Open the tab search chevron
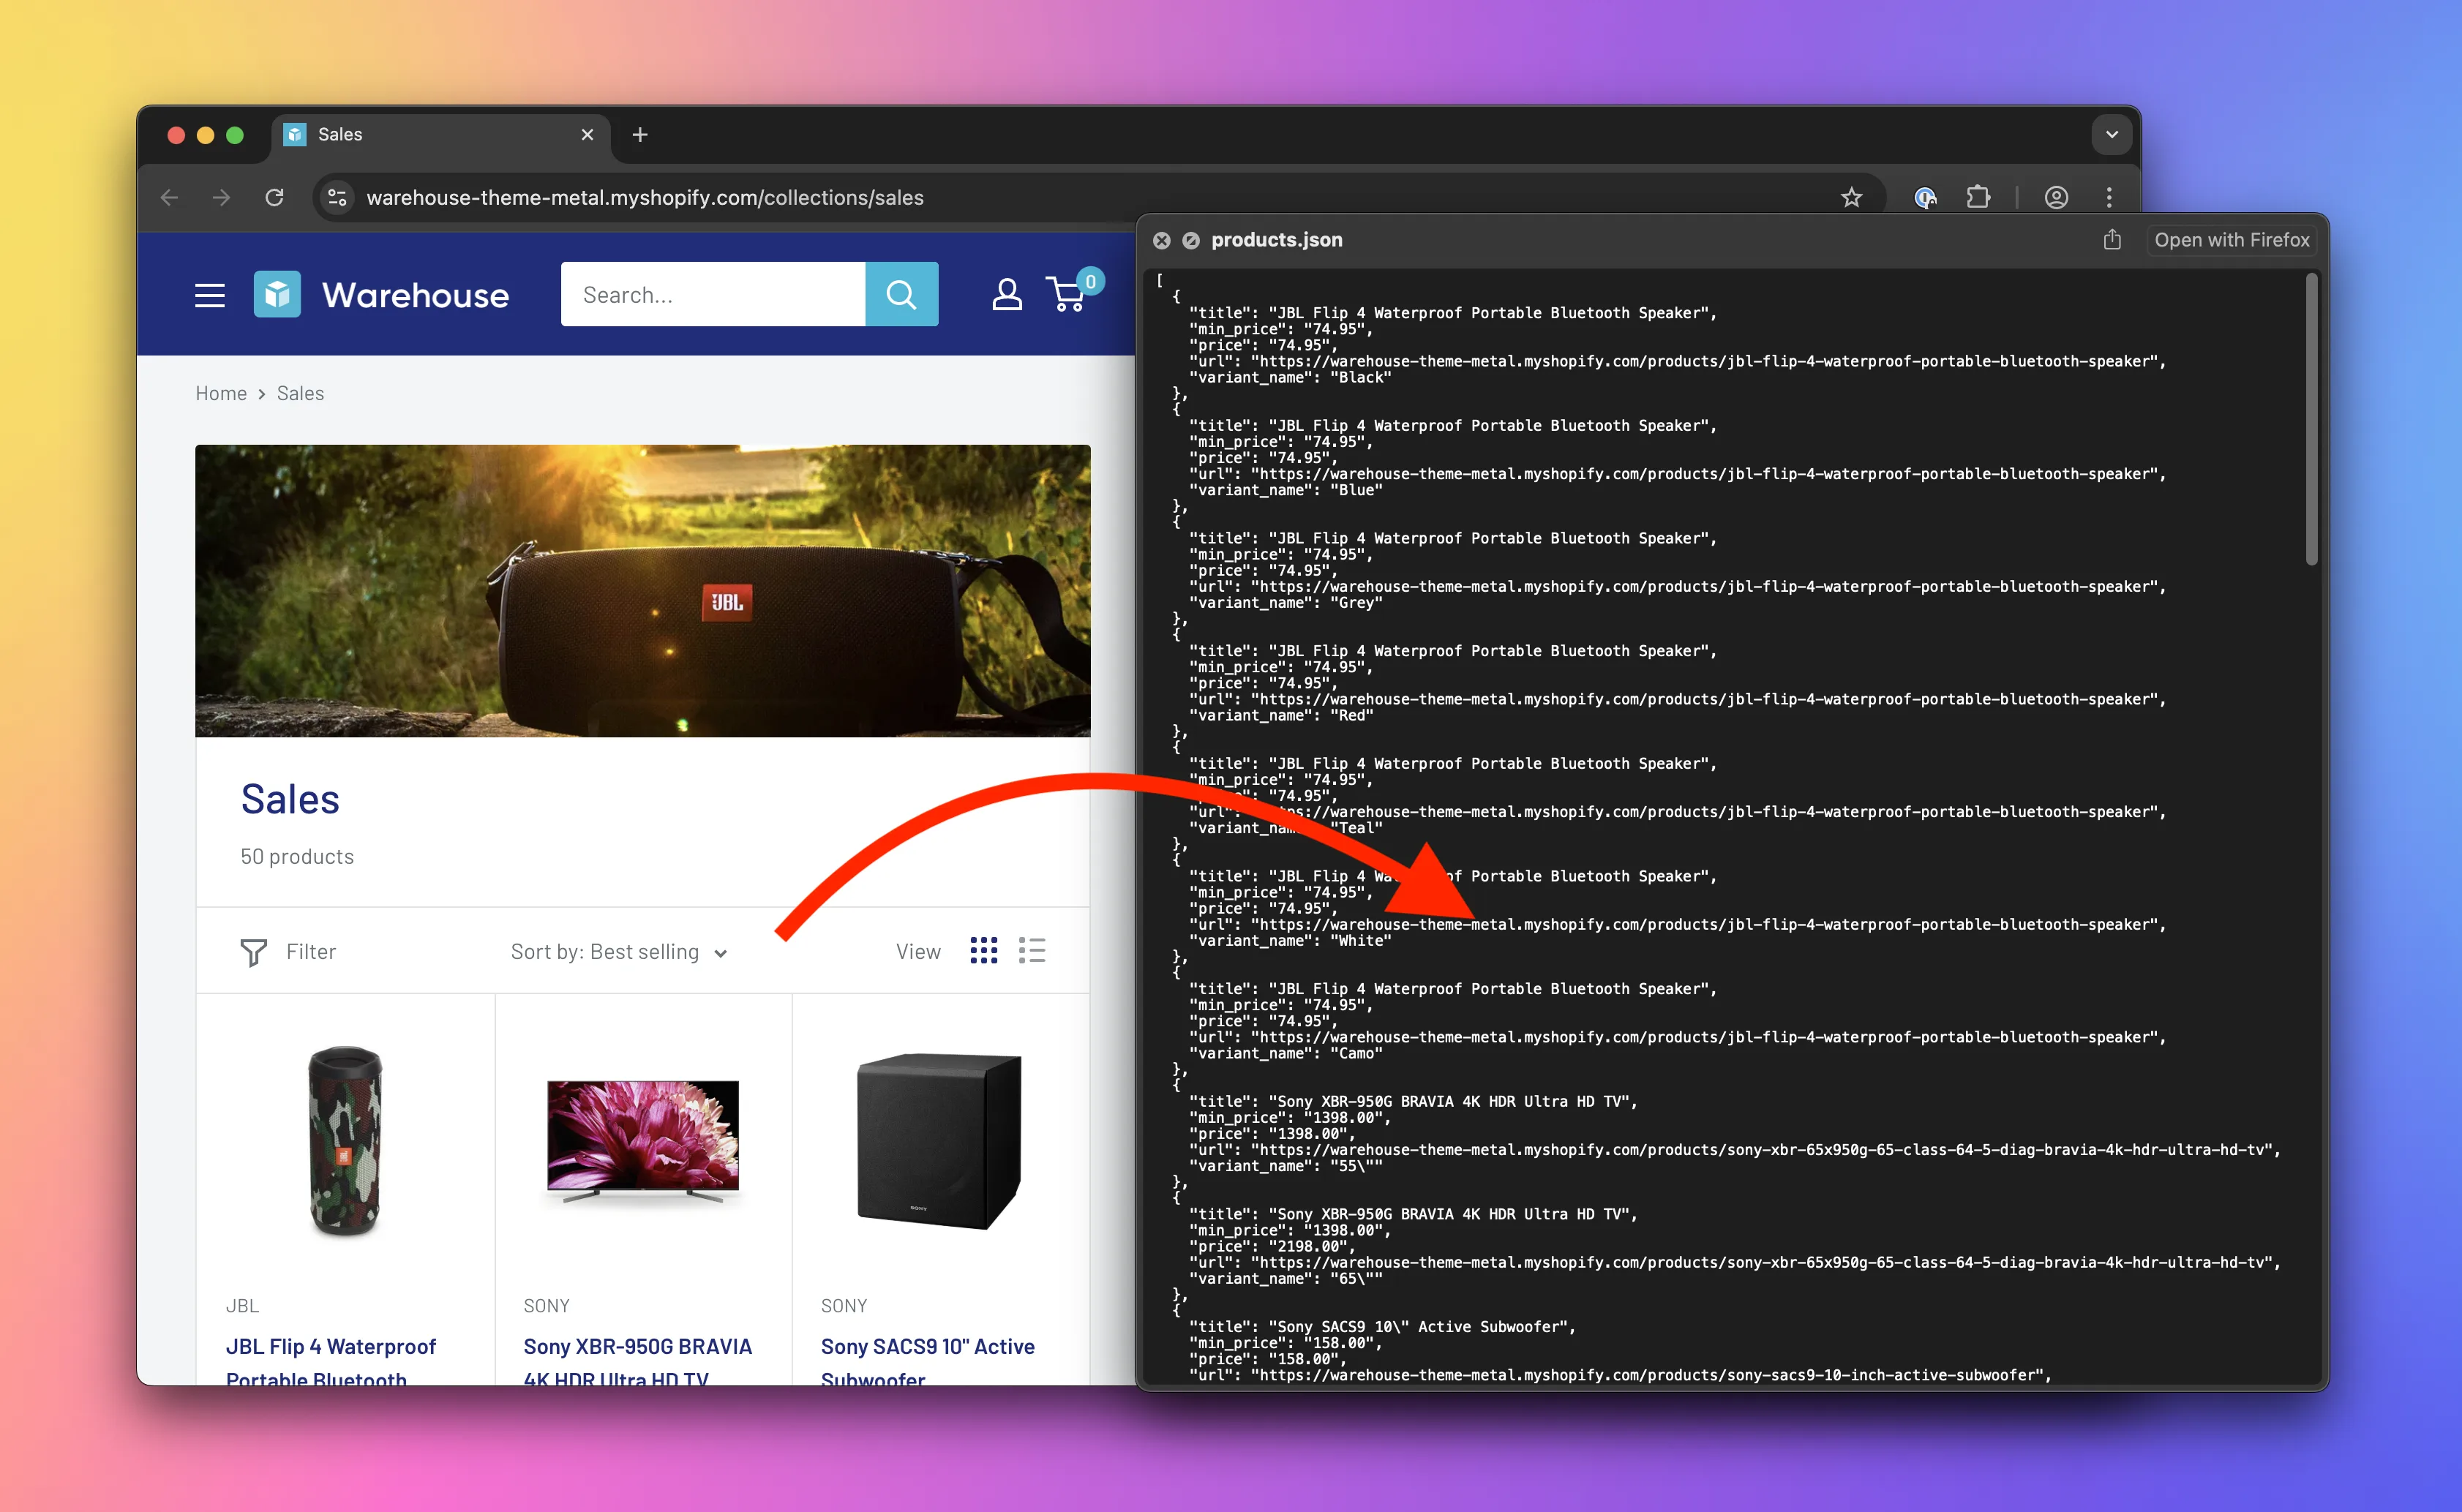Viewport: 2462px width, 1512px height. [2111, 134]
